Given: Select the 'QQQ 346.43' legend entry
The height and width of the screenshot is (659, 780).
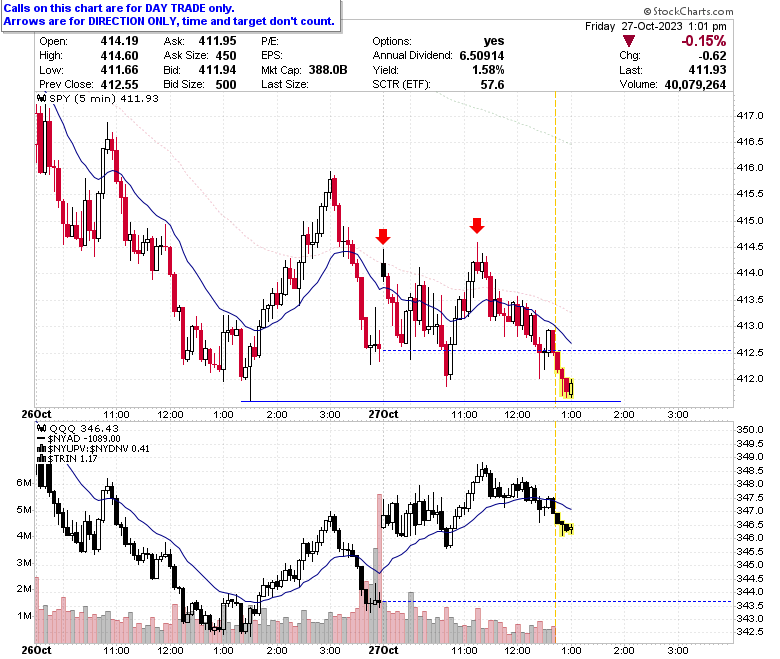Looking at the screenshot, I should click(84, 428).
